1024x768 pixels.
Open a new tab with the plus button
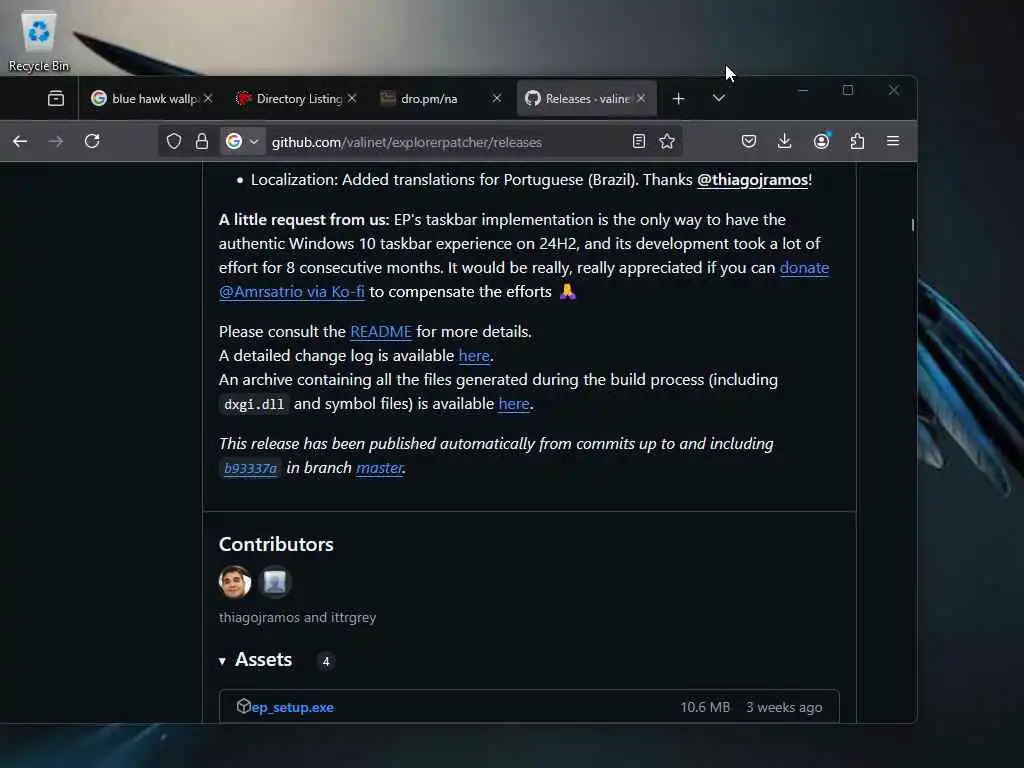coord(679,99)
